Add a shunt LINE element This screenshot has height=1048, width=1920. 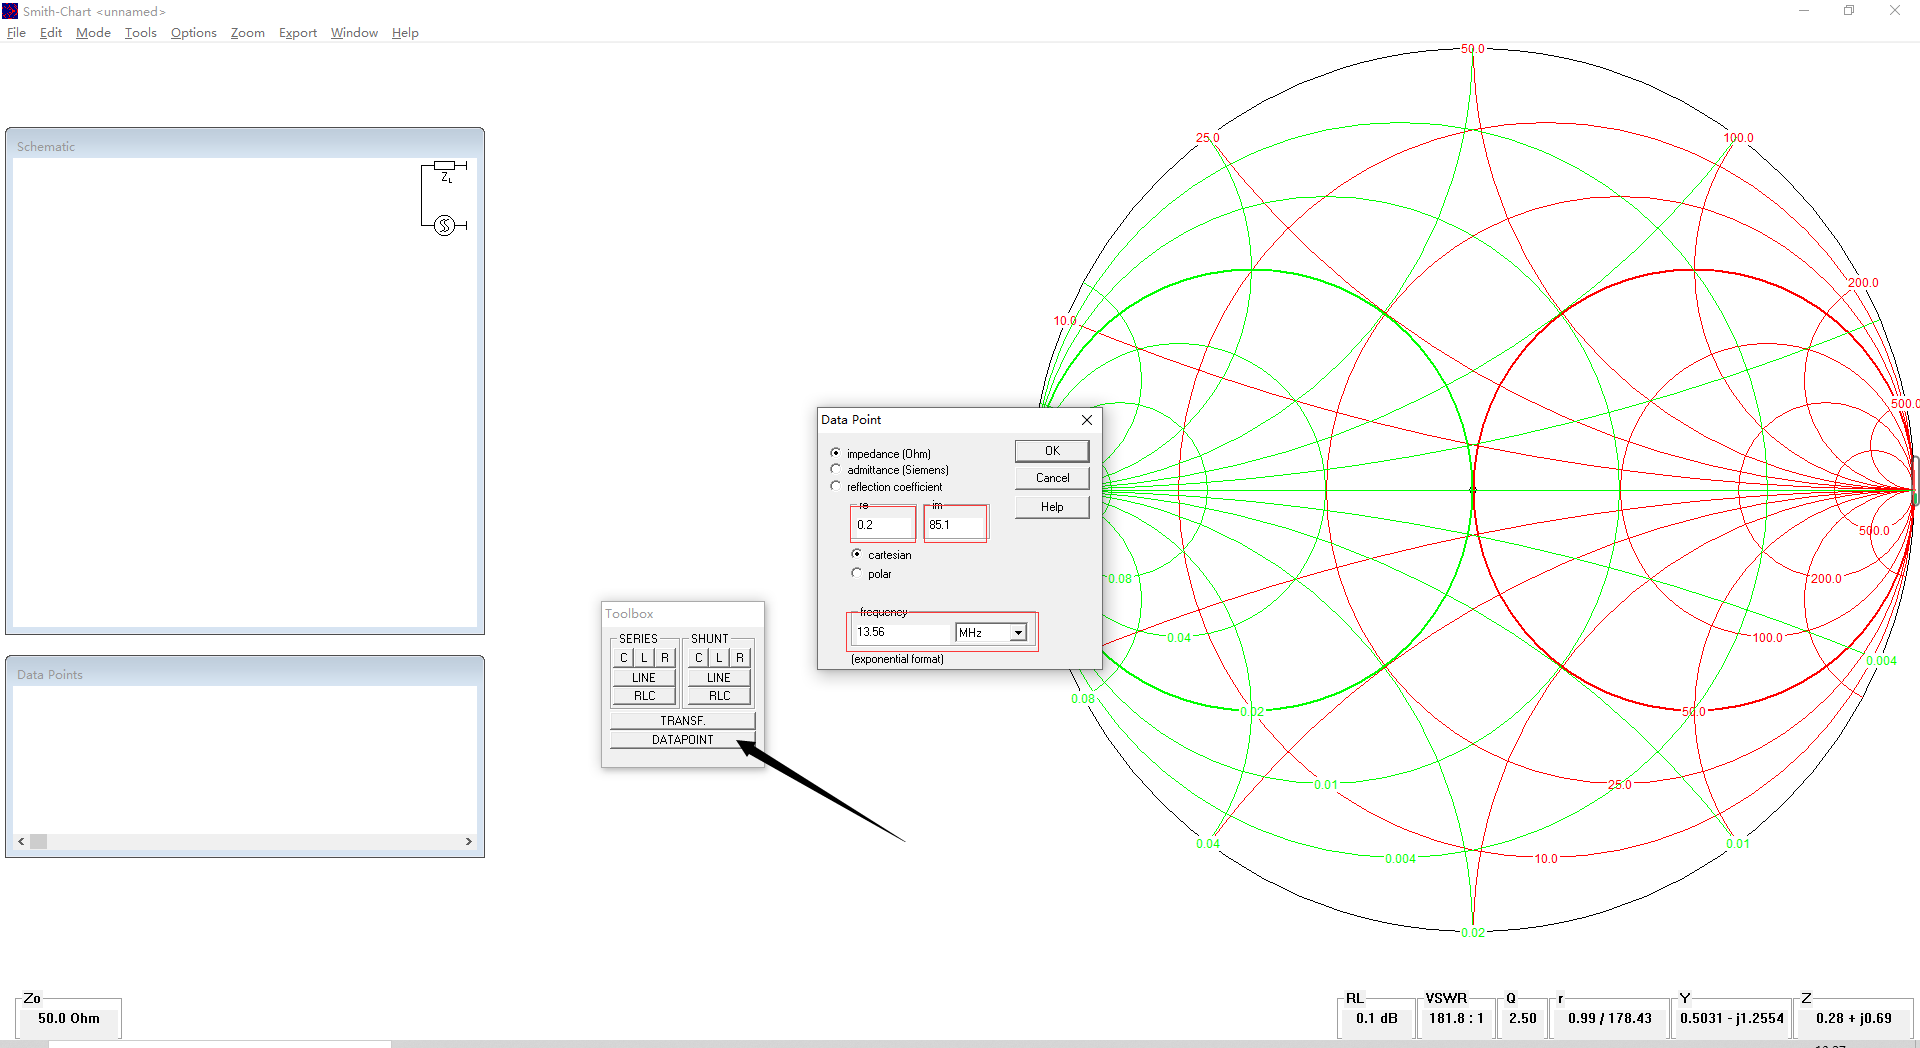[719, 677]
